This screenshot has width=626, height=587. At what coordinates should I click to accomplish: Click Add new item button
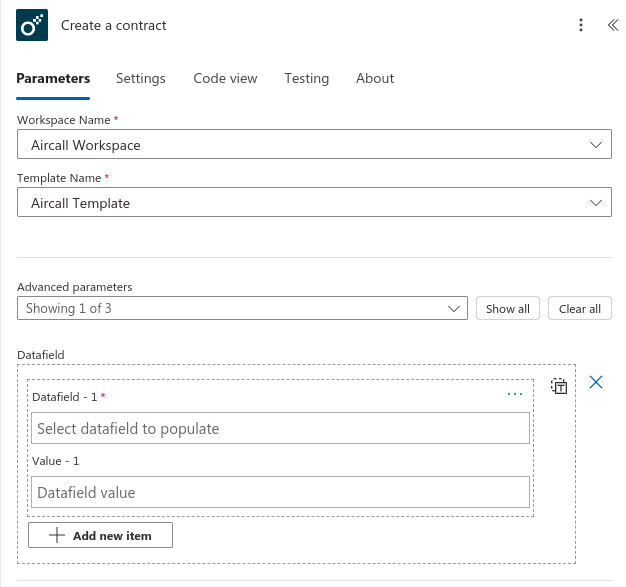coord(100,535)
